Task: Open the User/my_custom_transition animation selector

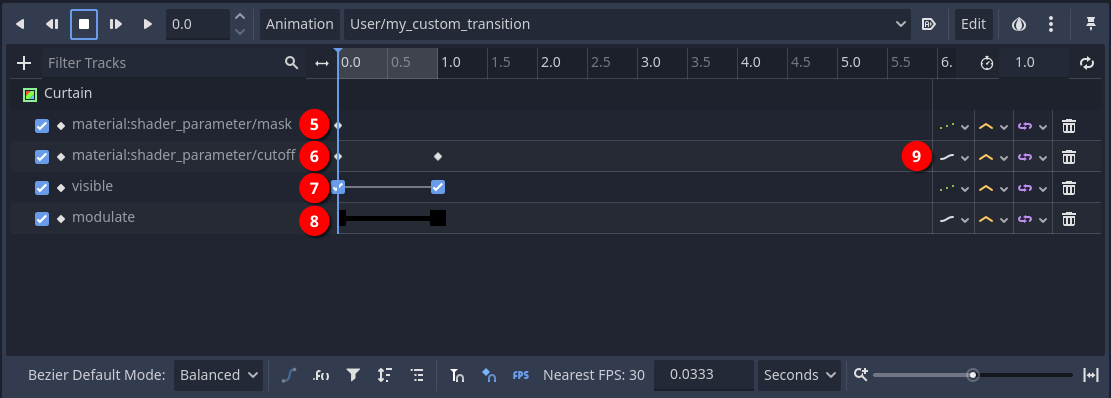Action: pyautogui.click(x=628, y=24)
